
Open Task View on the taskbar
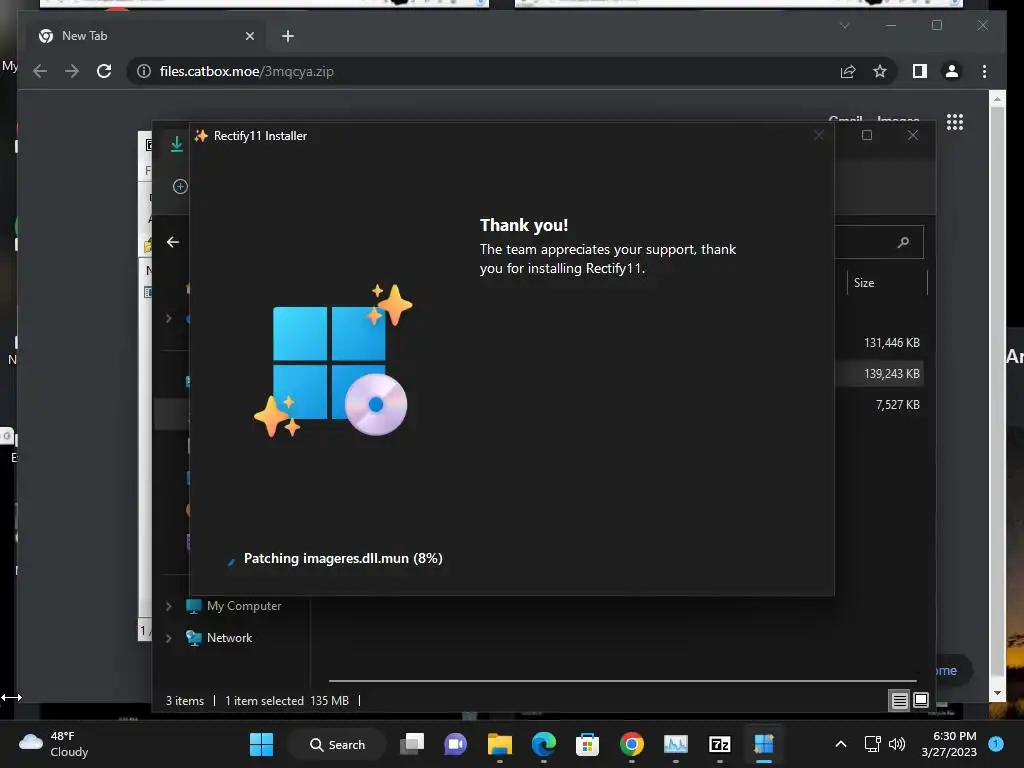click(412, 744)
